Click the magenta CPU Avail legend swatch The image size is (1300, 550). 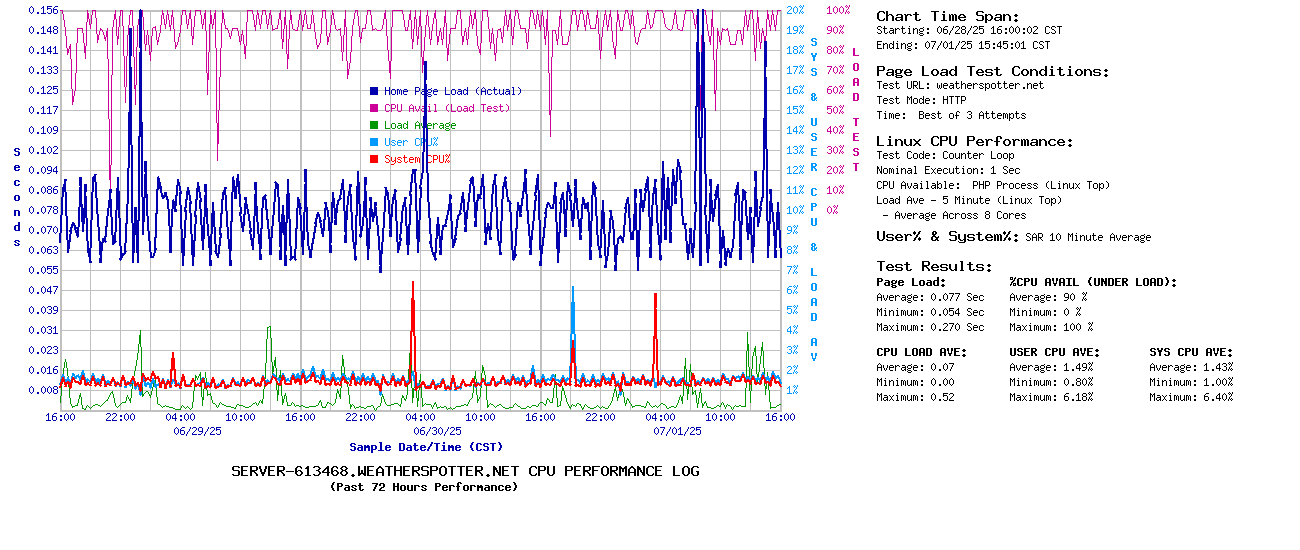pyautogui.click(x=374, y=108)
